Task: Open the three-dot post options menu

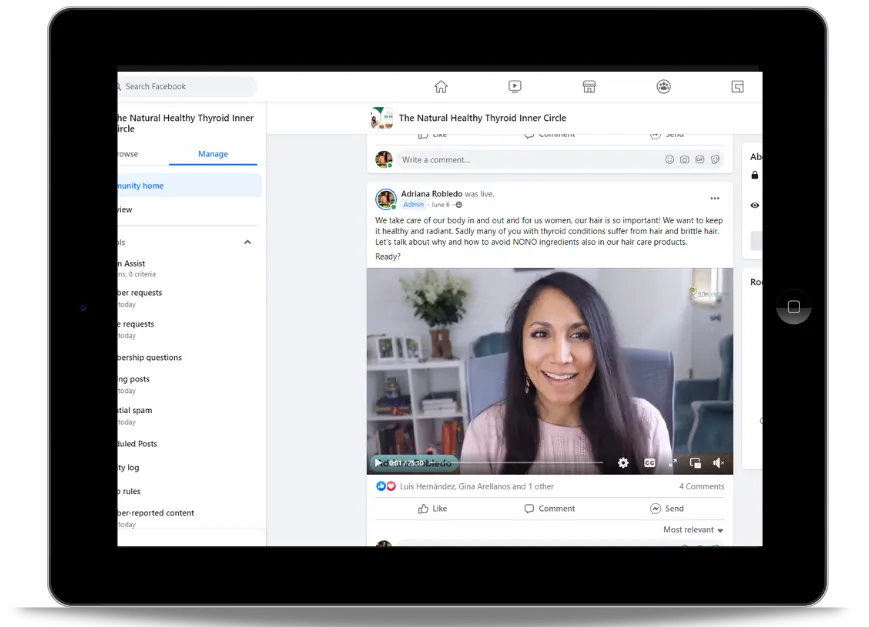Action: pyautogui.click(x=715, y=198)
